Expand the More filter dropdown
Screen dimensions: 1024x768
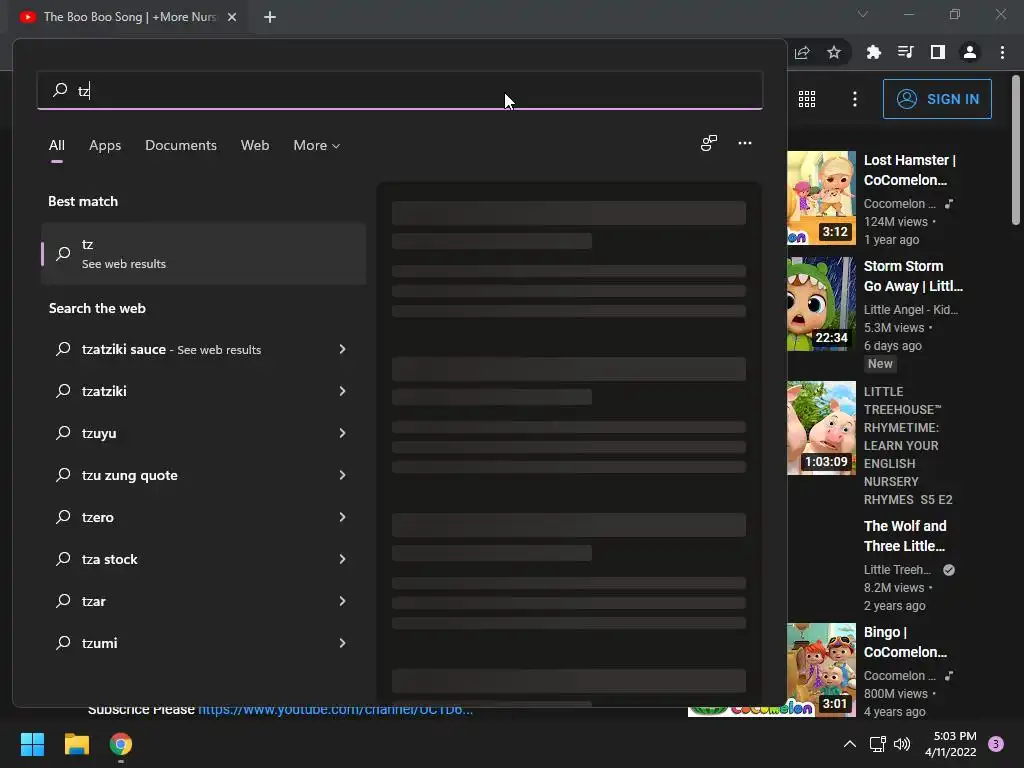[317, 145]
